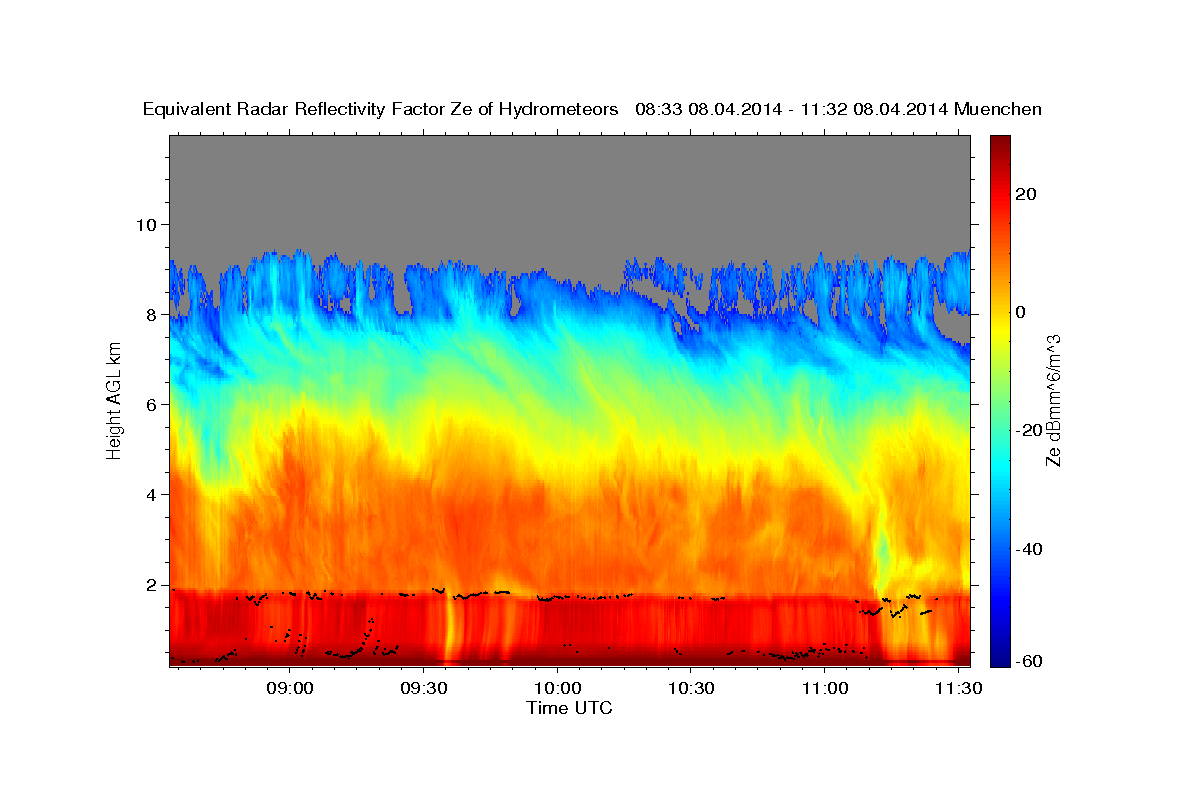Click the 09:30 time tick label
1200x800 pixels.
(424, 689)
